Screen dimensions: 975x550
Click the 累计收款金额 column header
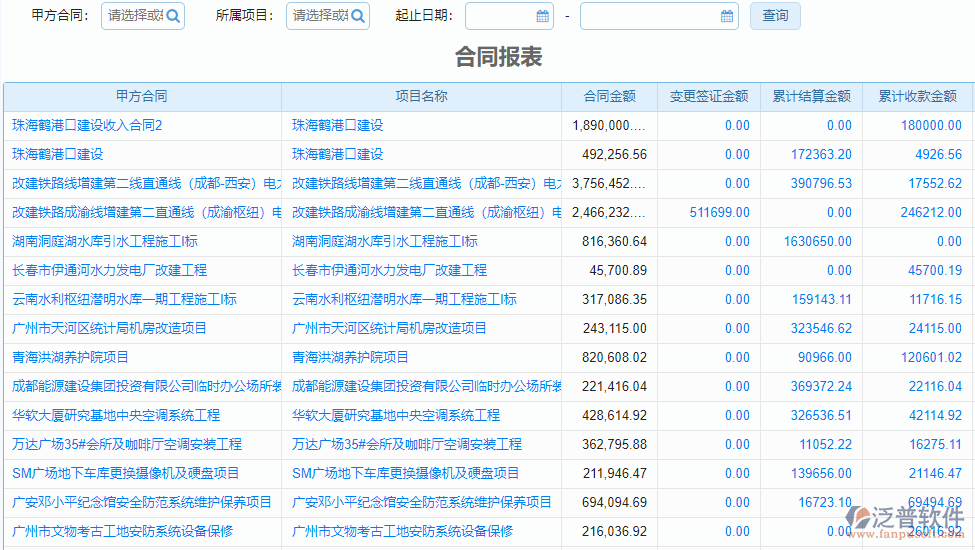click(x=917, y=97)
